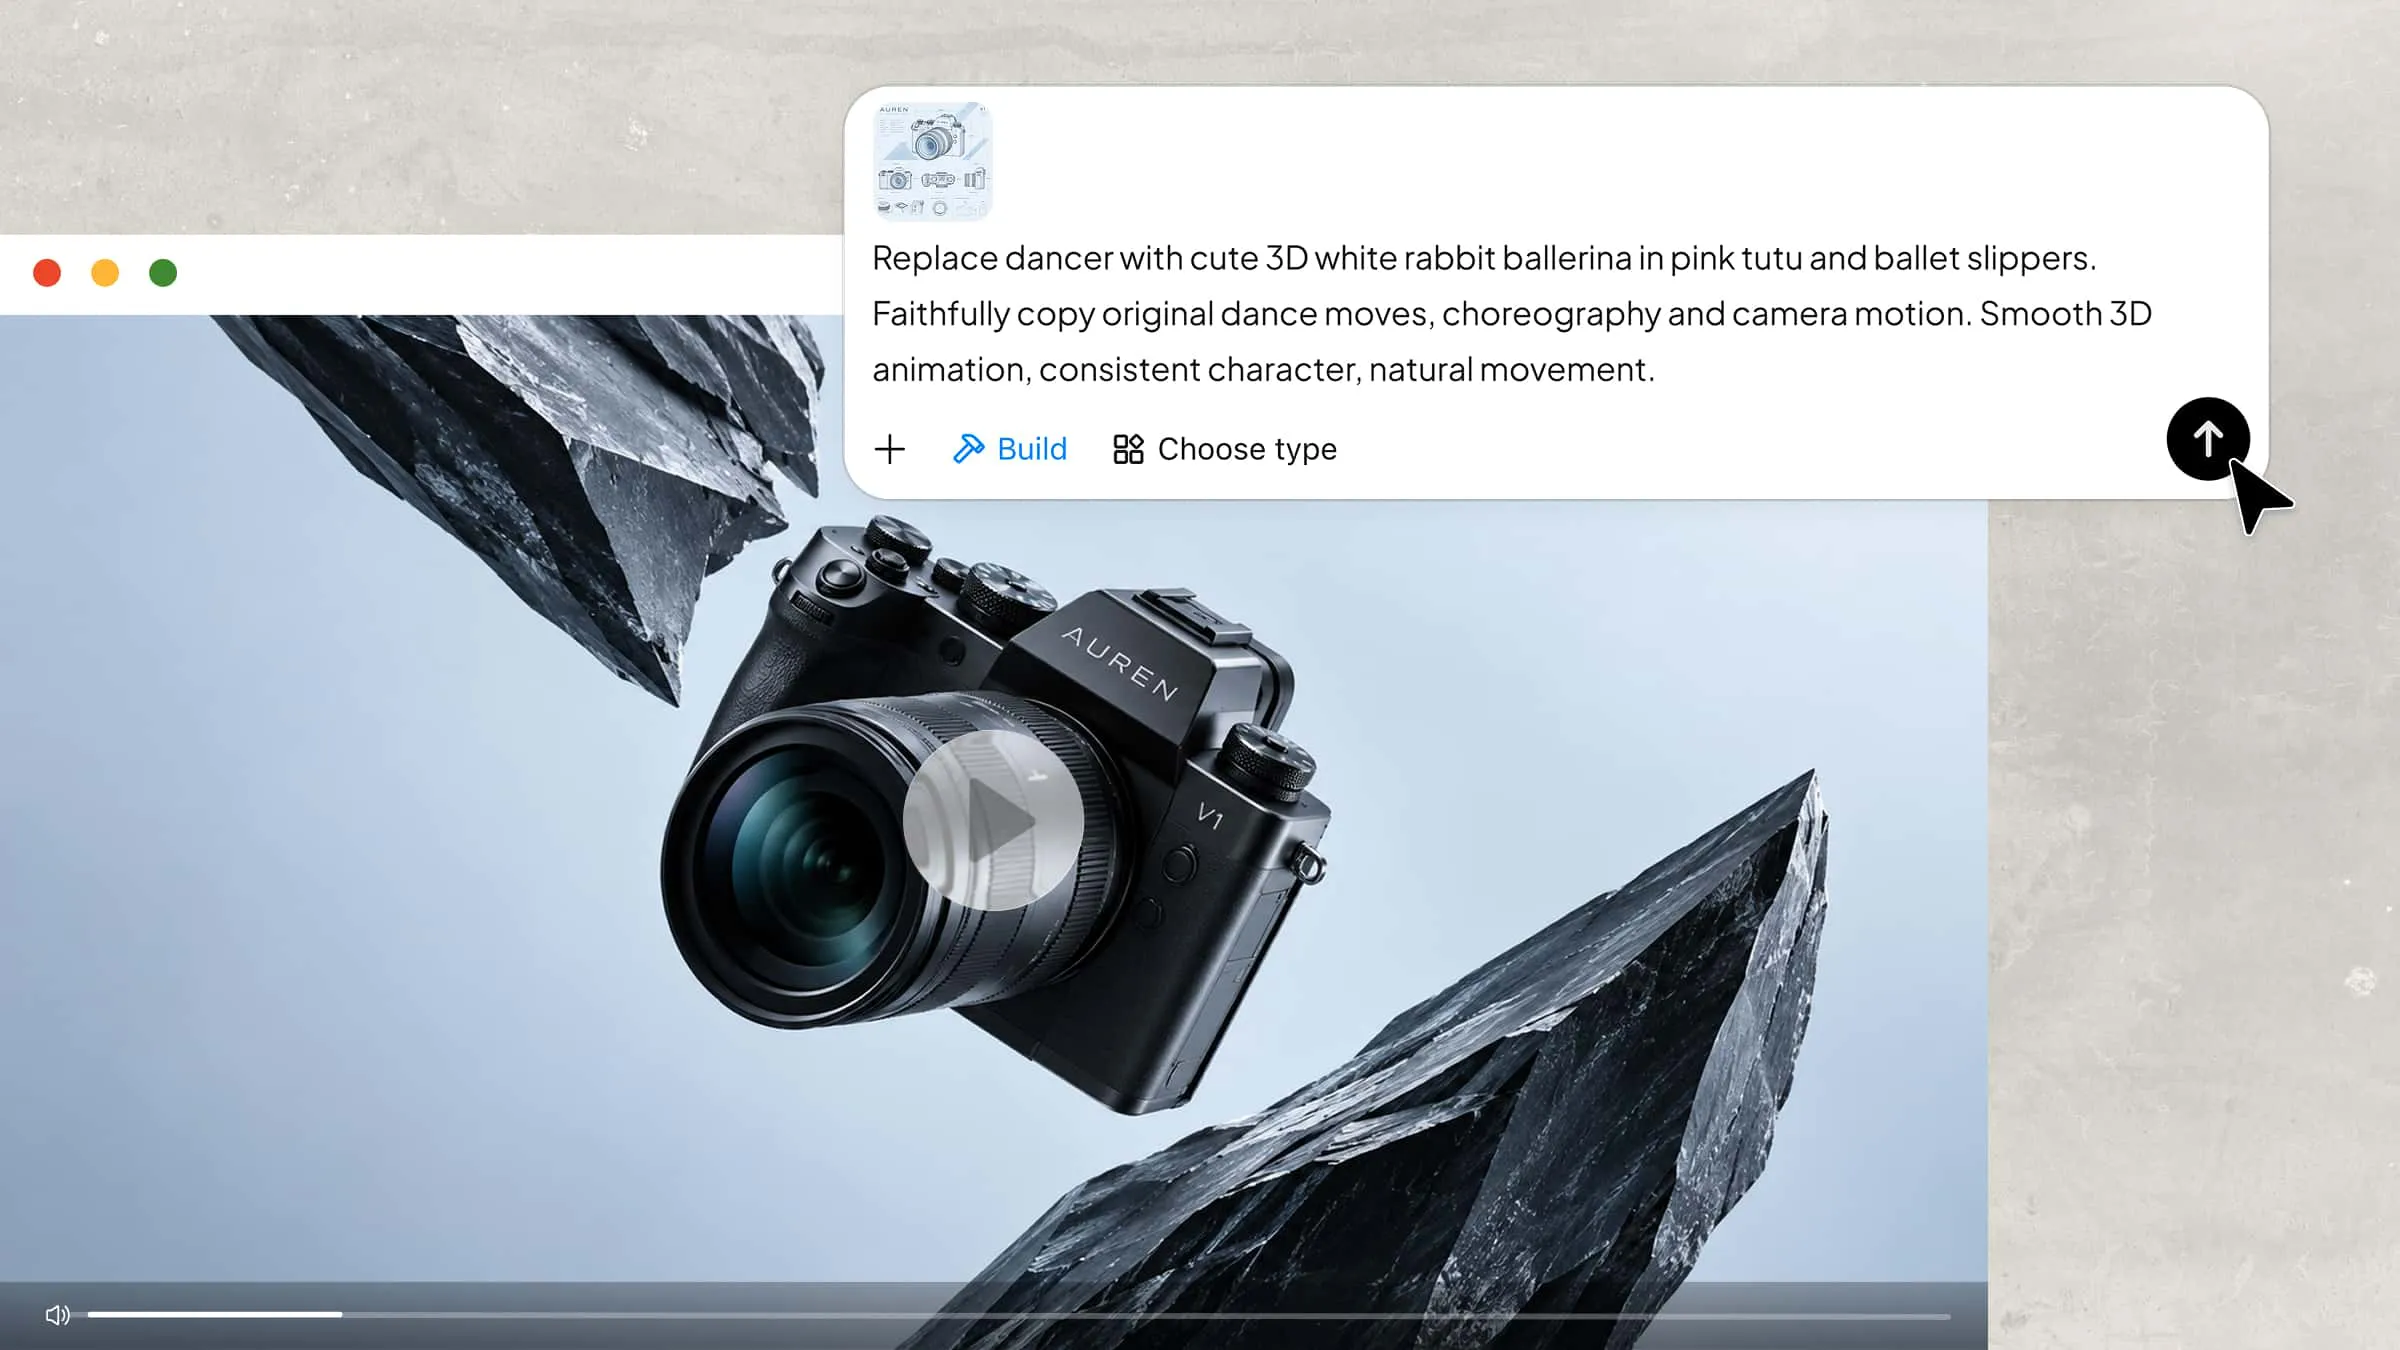Seek along the video progress bar
This screenshot has height=1350, width=2400.
[1019, 1315]
